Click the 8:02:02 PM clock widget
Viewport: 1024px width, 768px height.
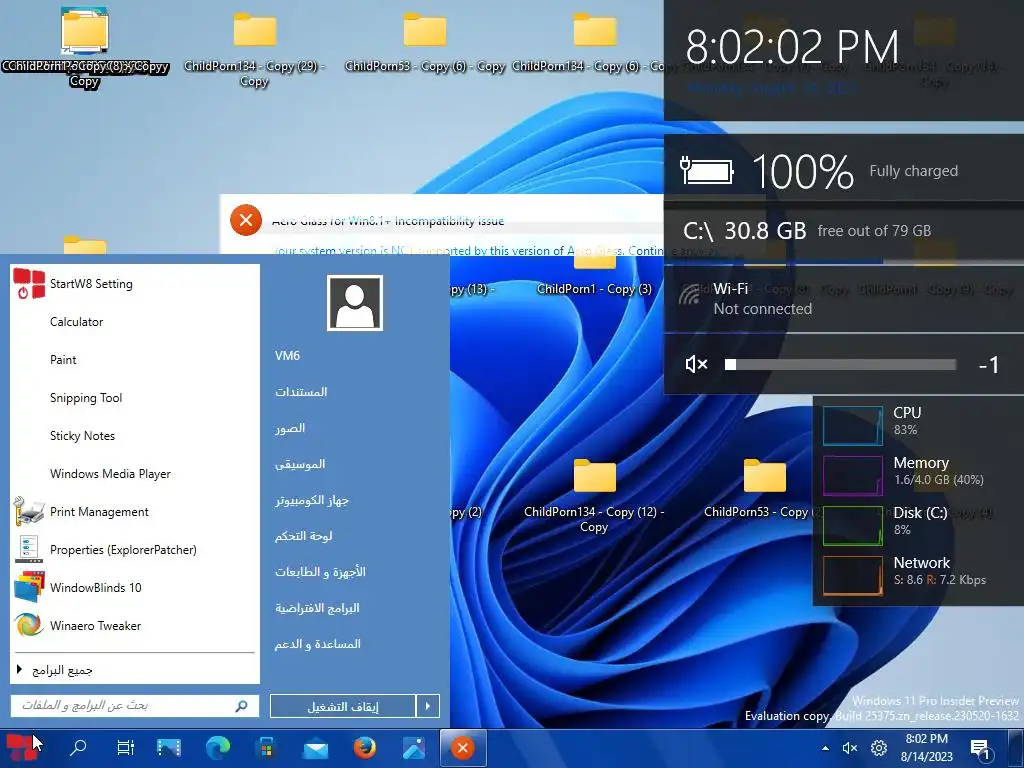792,47
